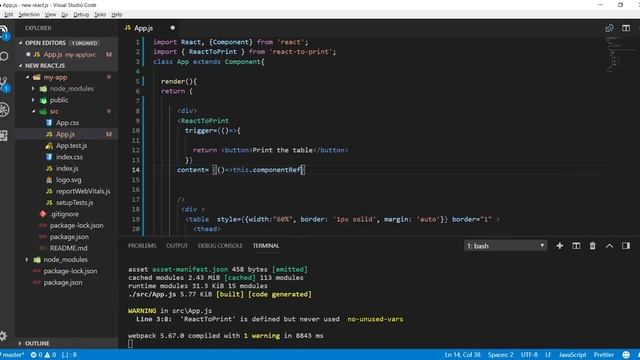
Task: Open package-lock.json inside my-app
Action: click(x=76, y=225)
